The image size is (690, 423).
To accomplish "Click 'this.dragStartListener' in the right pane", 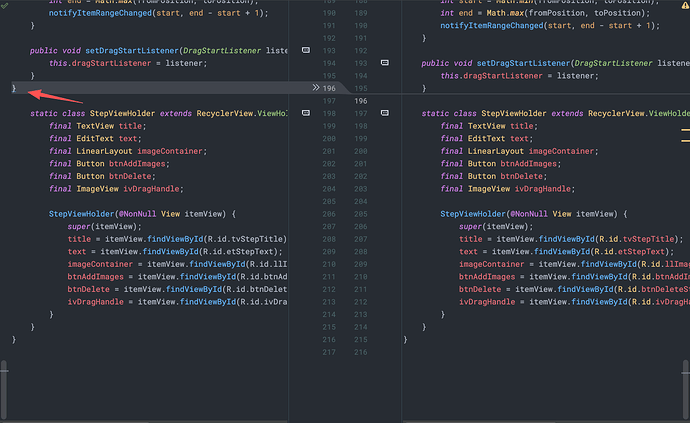I will (x=492, y=76).
